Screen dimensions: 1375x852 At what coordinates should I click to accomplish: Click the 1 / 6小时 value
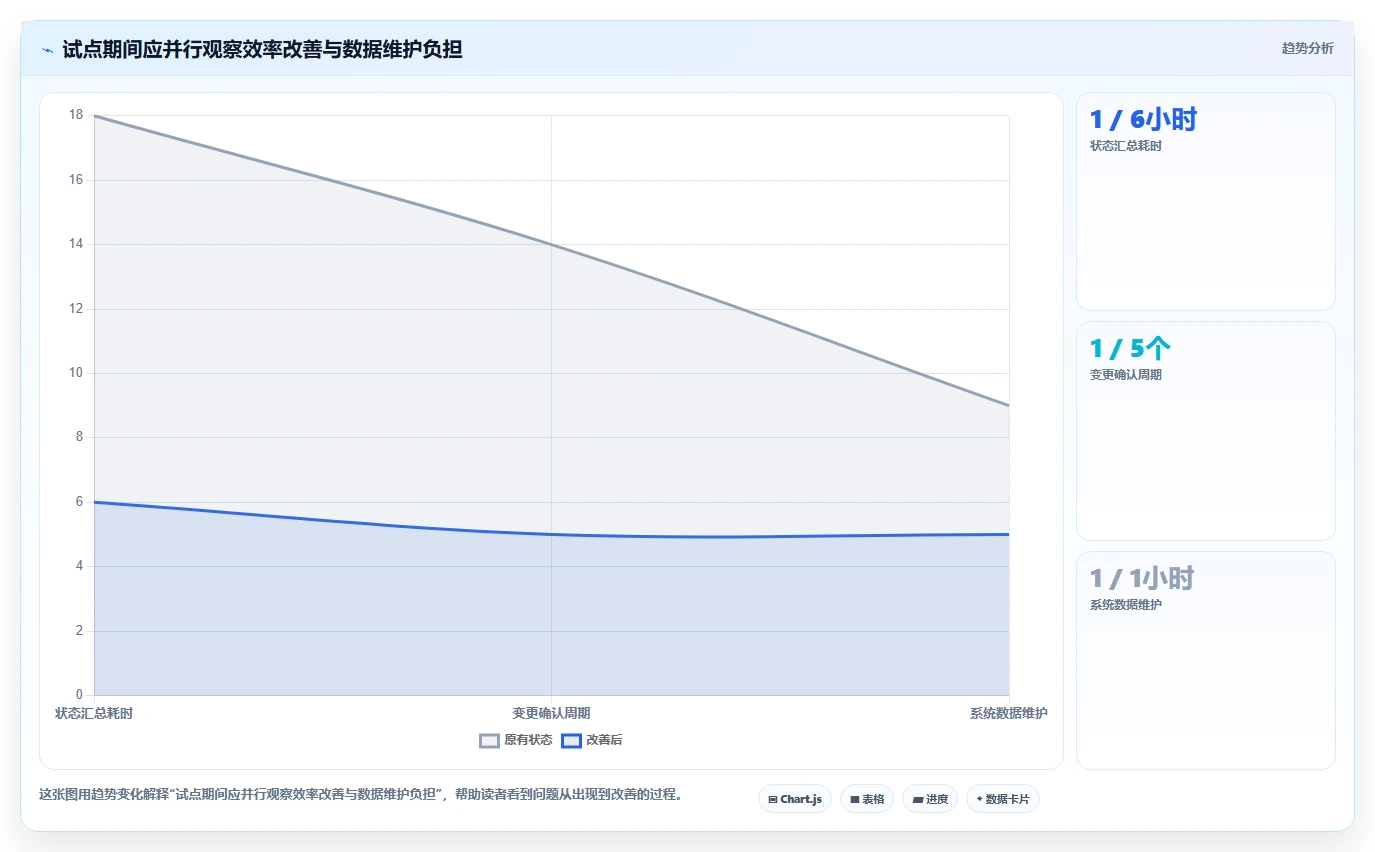(x=1143, y=120)
